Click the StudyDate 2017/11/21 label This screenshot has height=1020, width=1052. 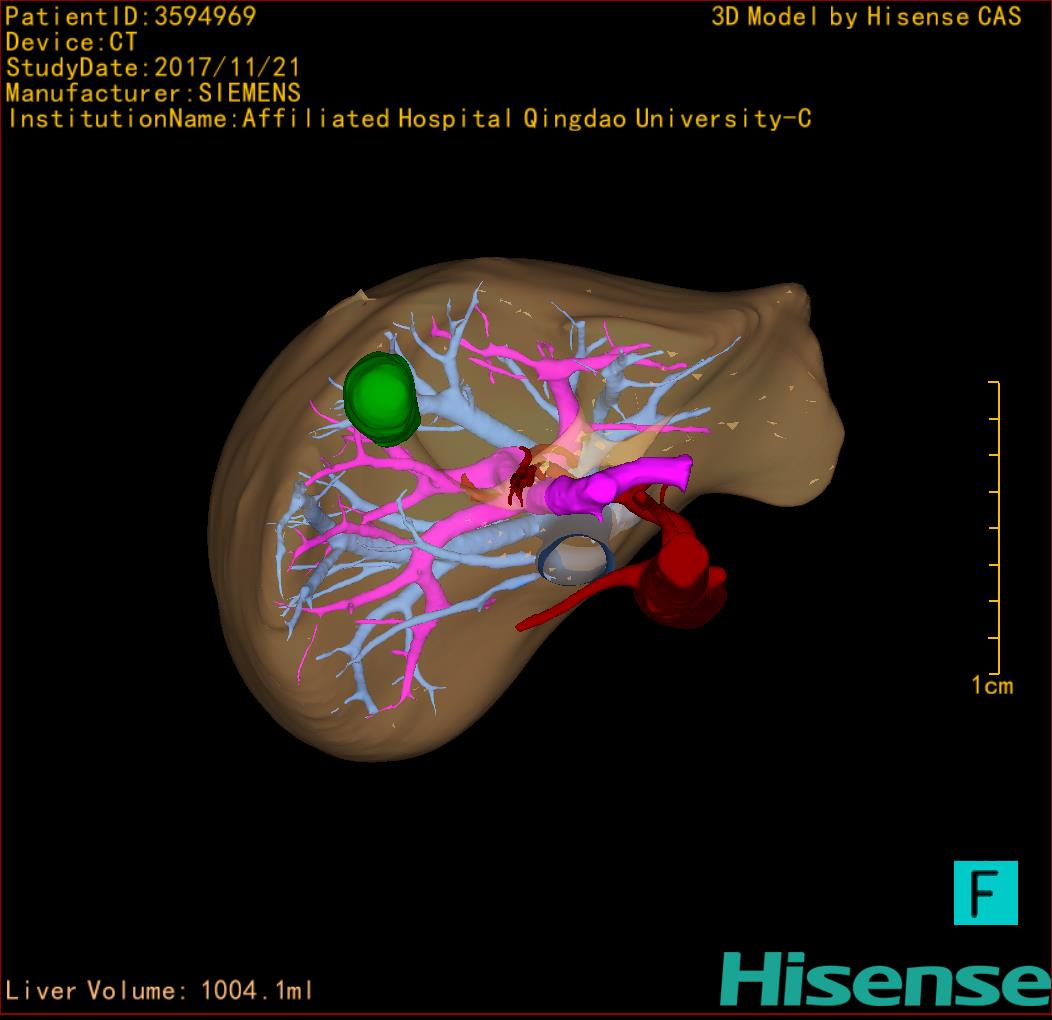tap(152, 68)
